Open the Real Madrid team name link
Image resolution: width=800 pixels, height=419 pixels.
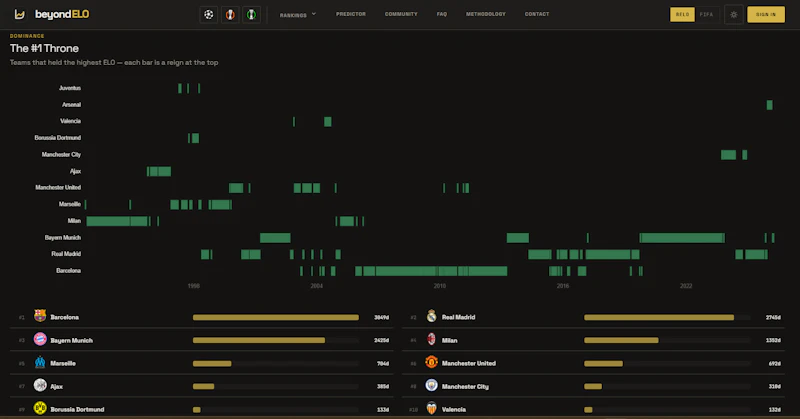point(458,317)
